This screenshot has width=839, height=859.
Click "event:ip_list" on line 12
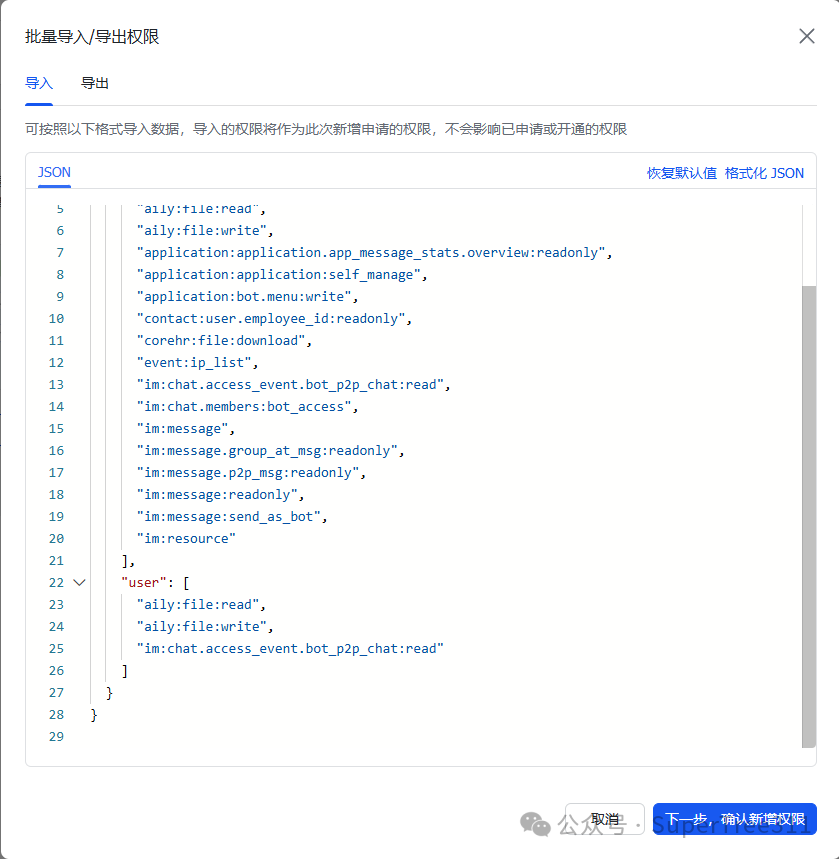[194, 363]
